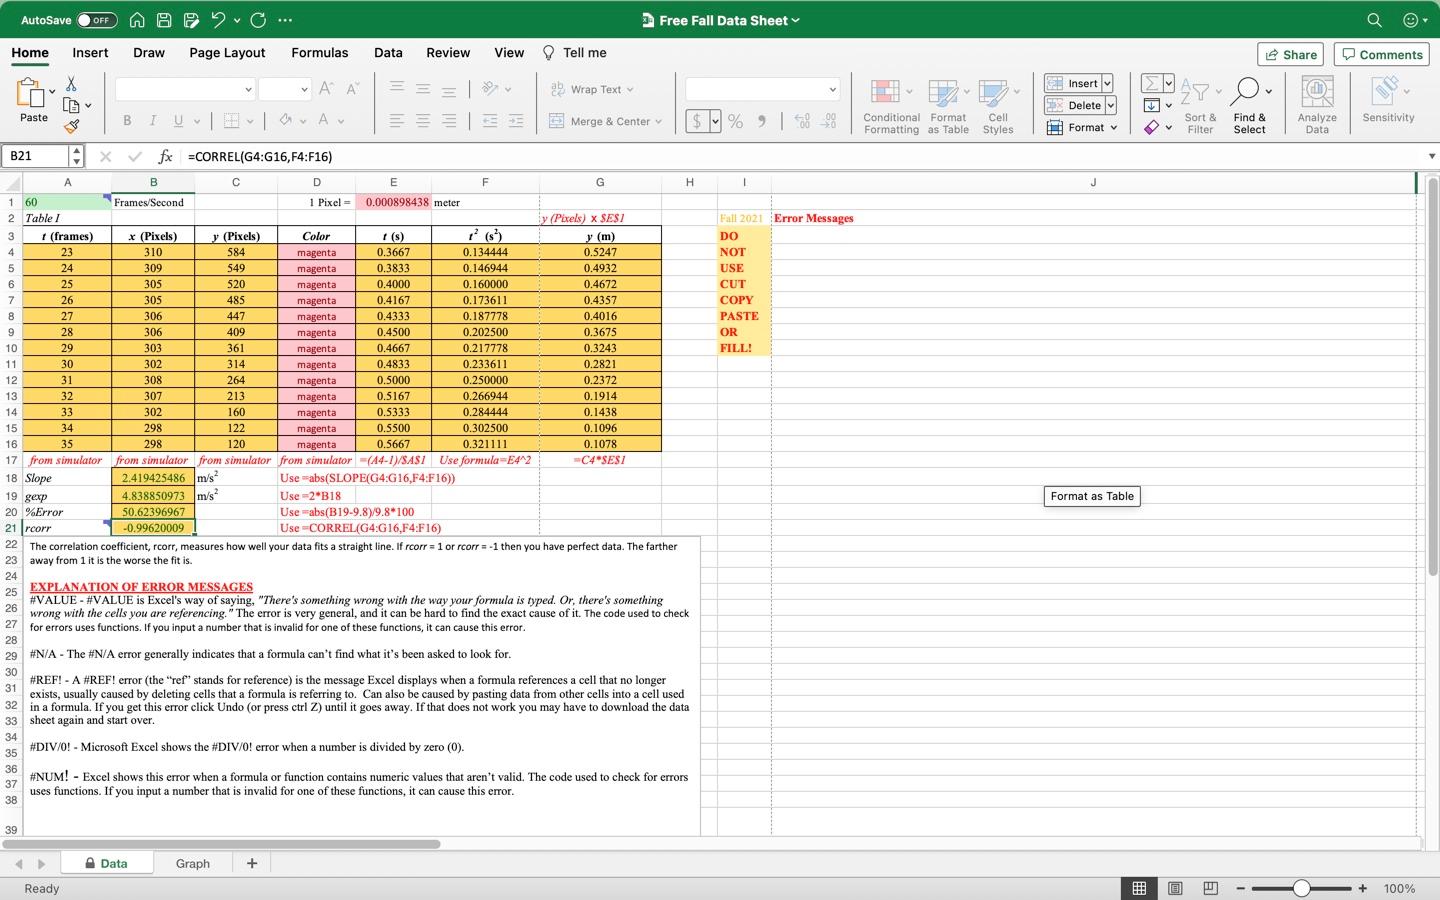The image size is (1440, 900).
Task: Click the Insert Function fx icon
Action: point(166,156)
